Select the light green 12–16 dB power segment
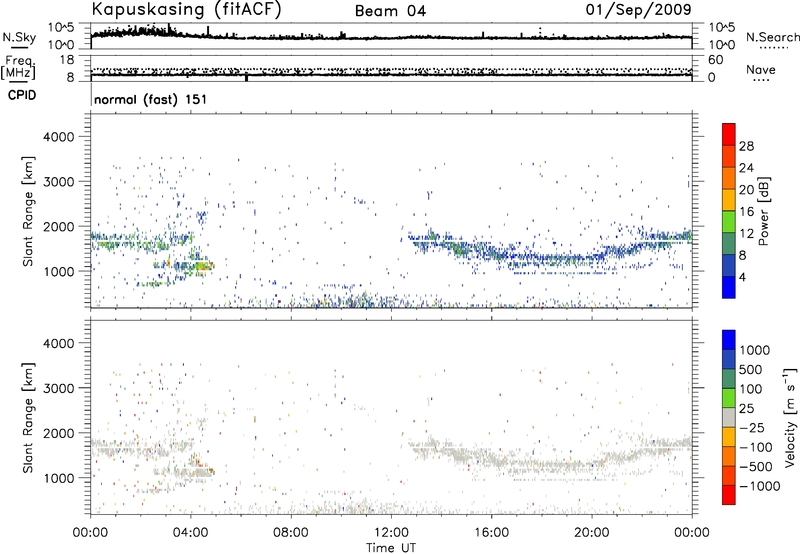Image resolution: width=800 pixels, height=554 pixels. [729, 221]
